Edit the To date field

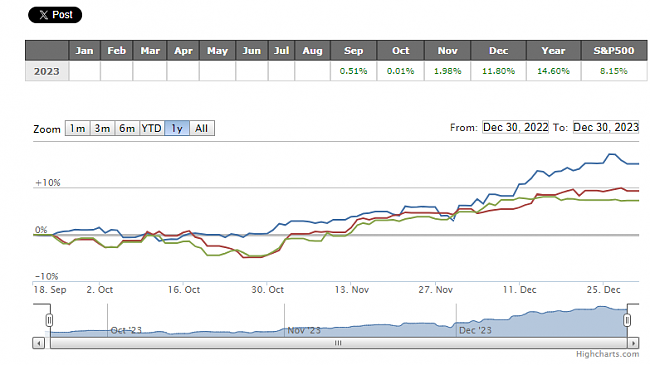pyautogui.click(x=606, y=127)
